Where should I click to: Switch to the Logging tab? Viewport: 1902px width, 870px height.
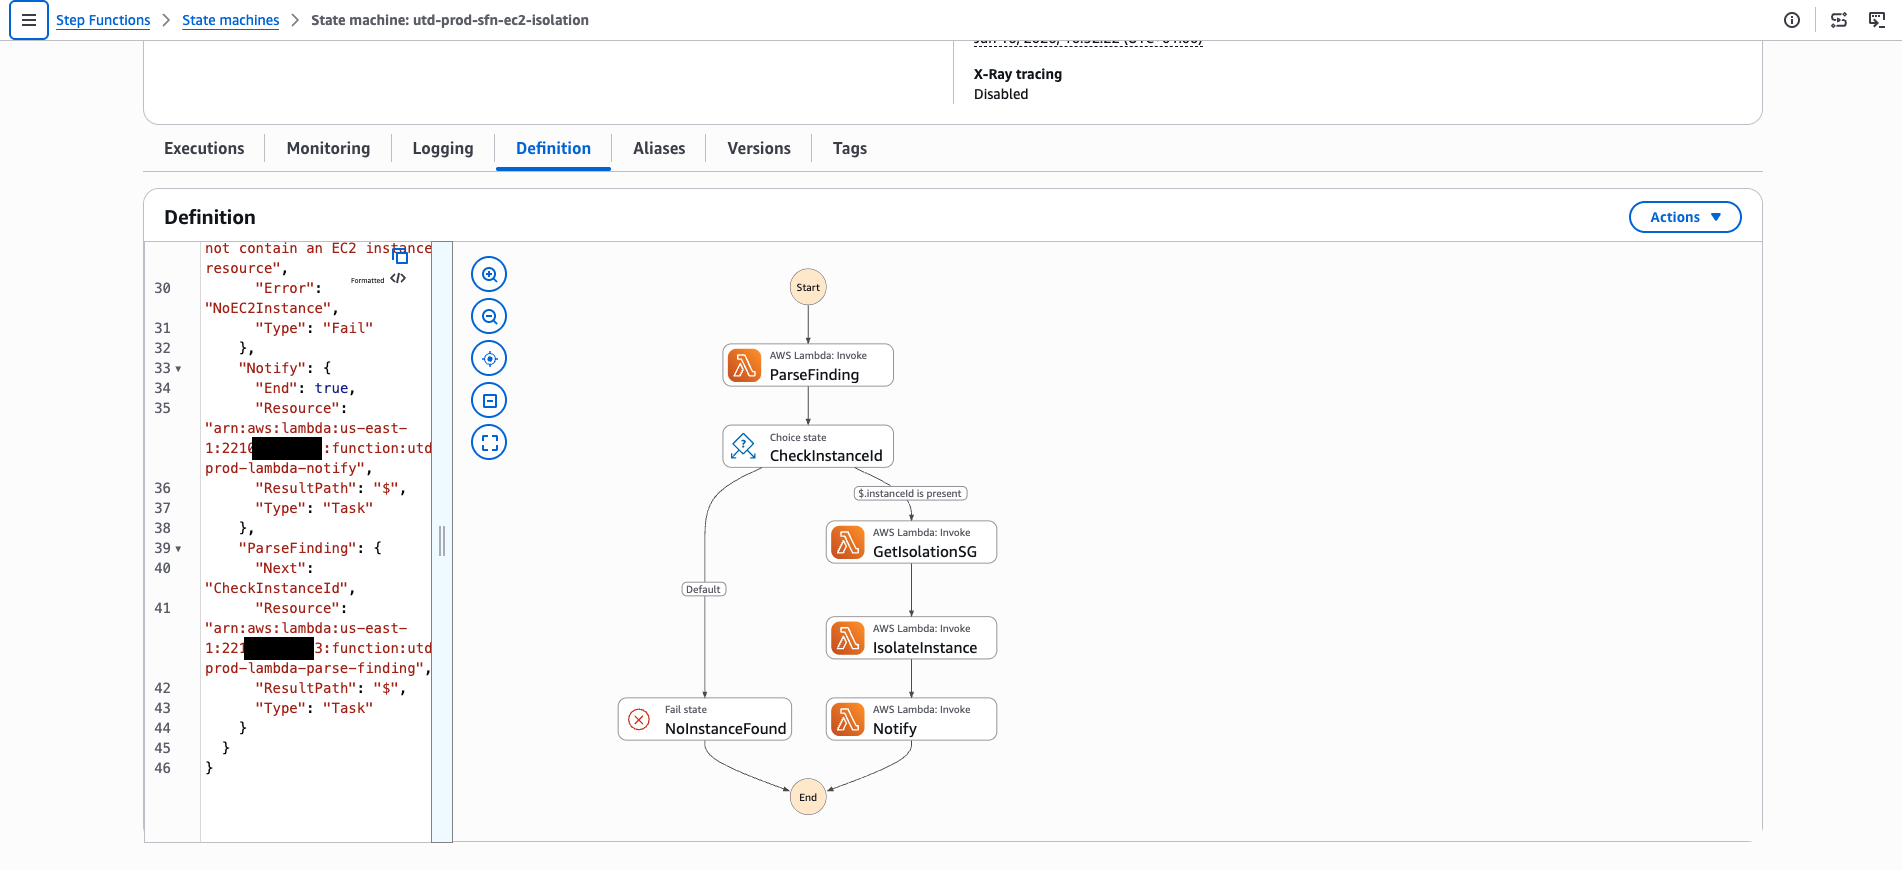(x=443, y=148)
